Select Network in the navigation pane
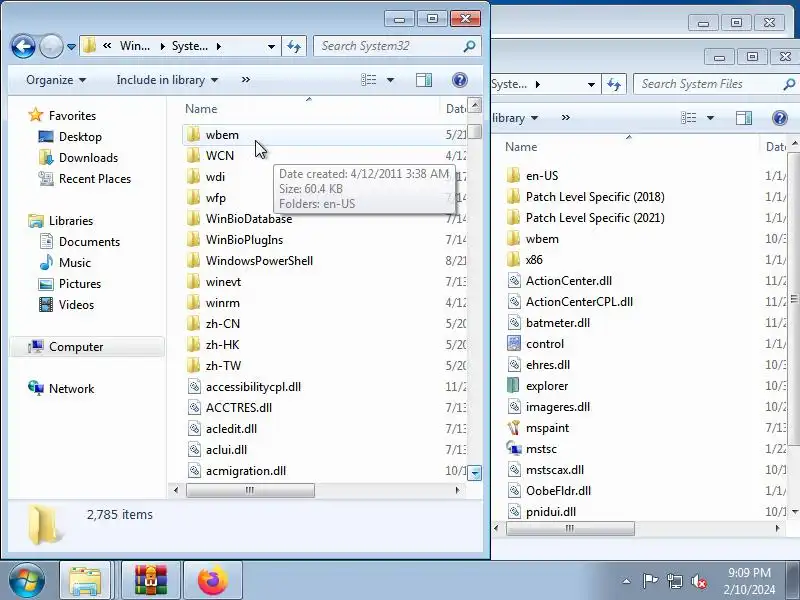The image size is (800, 600). coord(71,388)
